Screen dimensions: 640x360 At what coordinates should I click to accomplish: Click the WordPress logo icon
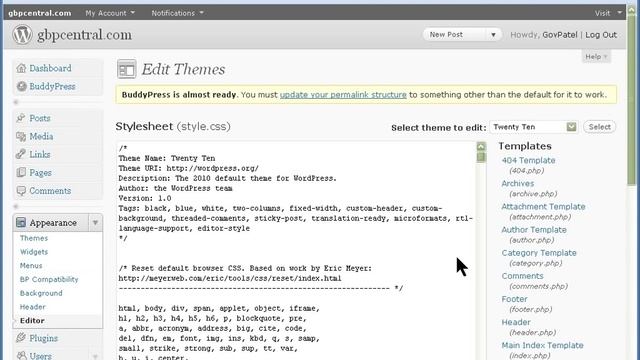tap(22, 35)
